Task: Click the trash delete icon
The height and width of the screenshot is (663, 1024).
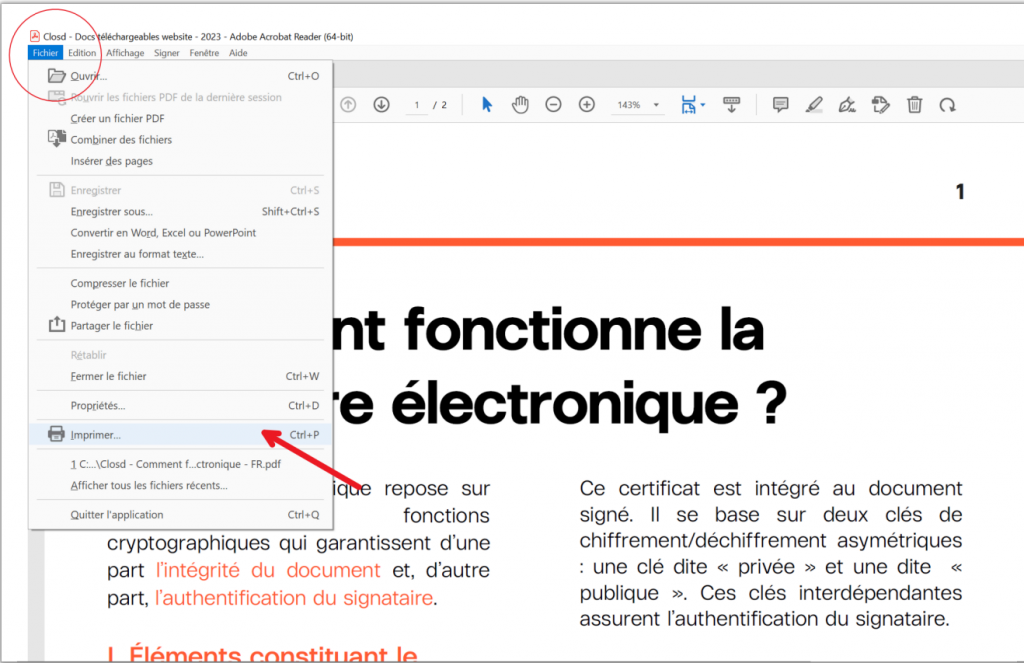Action: [x=914, y=105]
